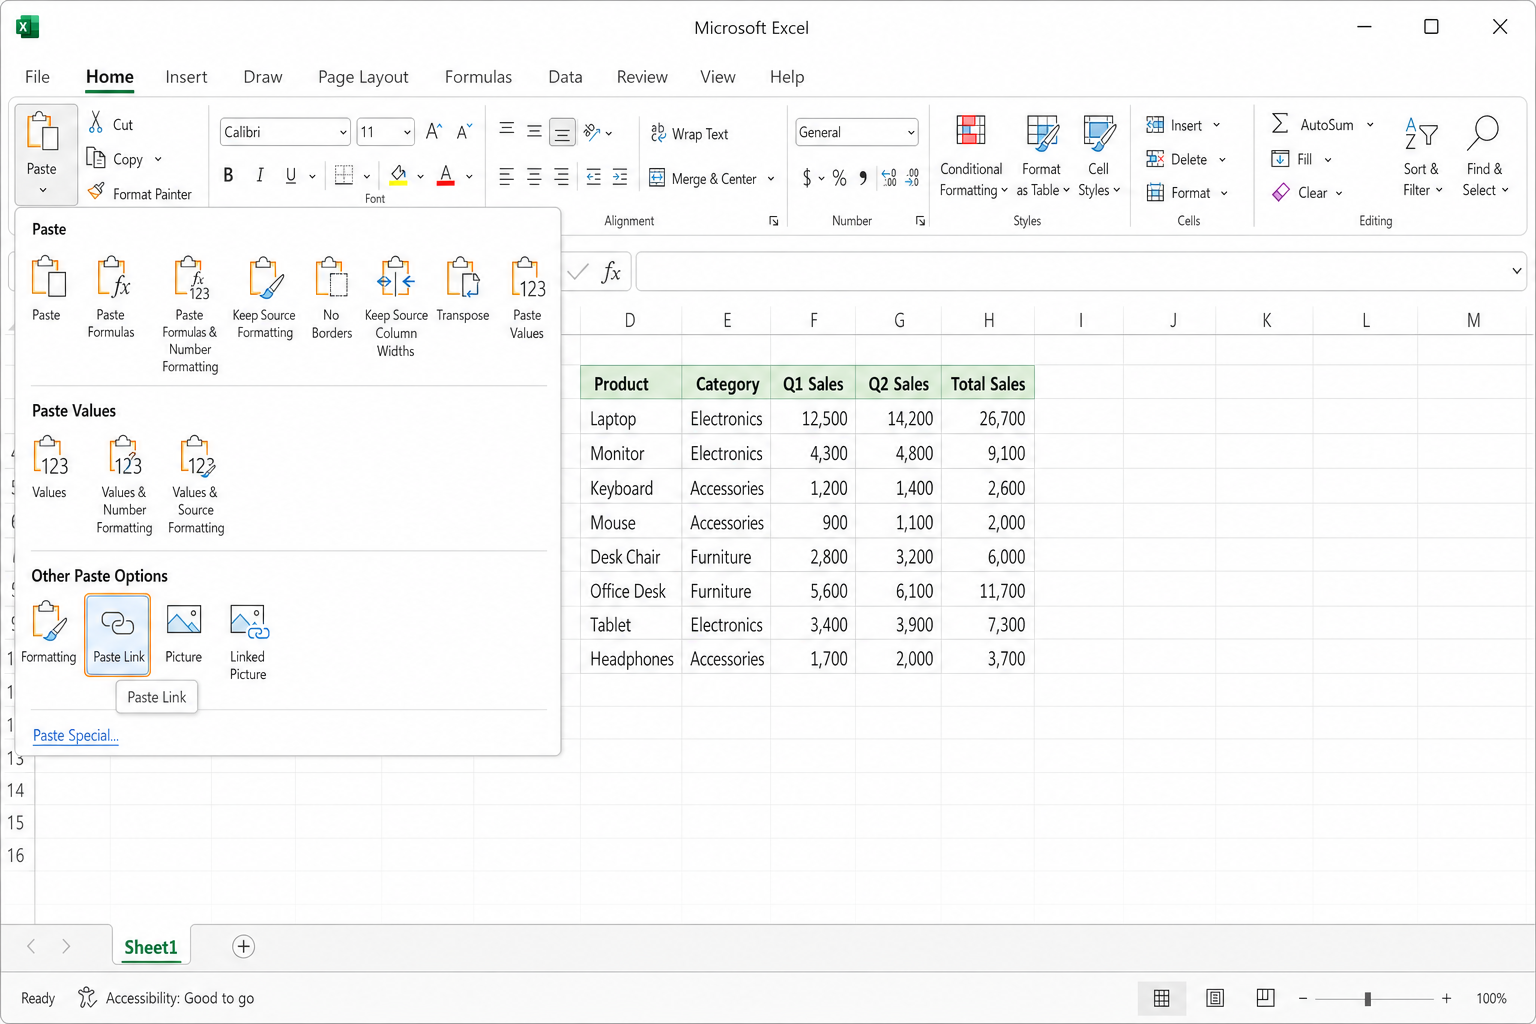Choose the No Borders paste option
This screenshot has width=1536, height=1024.
[x=331, y=297]
